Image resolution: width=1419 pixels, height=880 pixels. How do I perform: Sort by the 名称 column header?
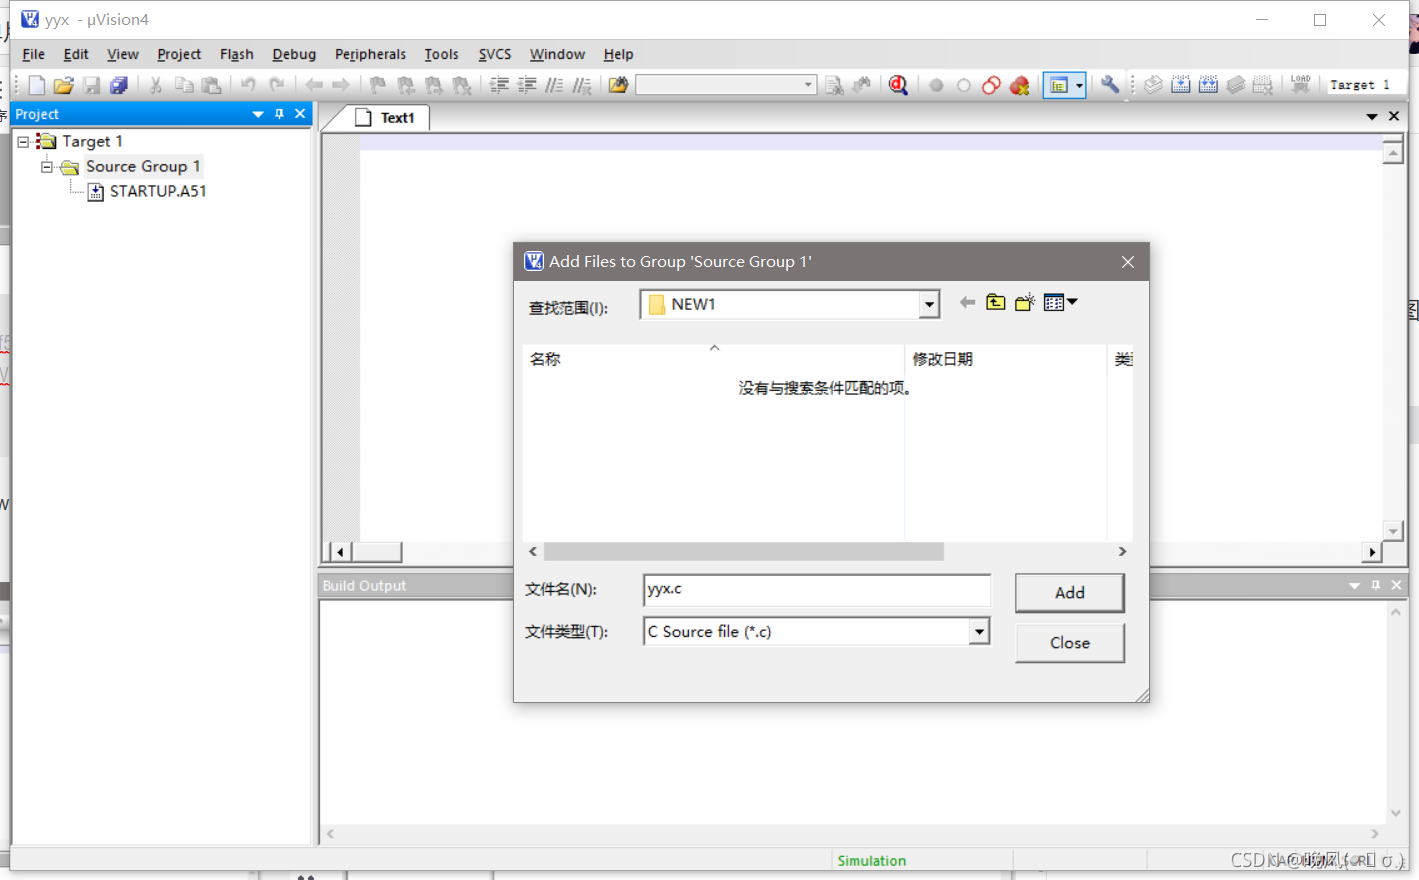[713, 359]
